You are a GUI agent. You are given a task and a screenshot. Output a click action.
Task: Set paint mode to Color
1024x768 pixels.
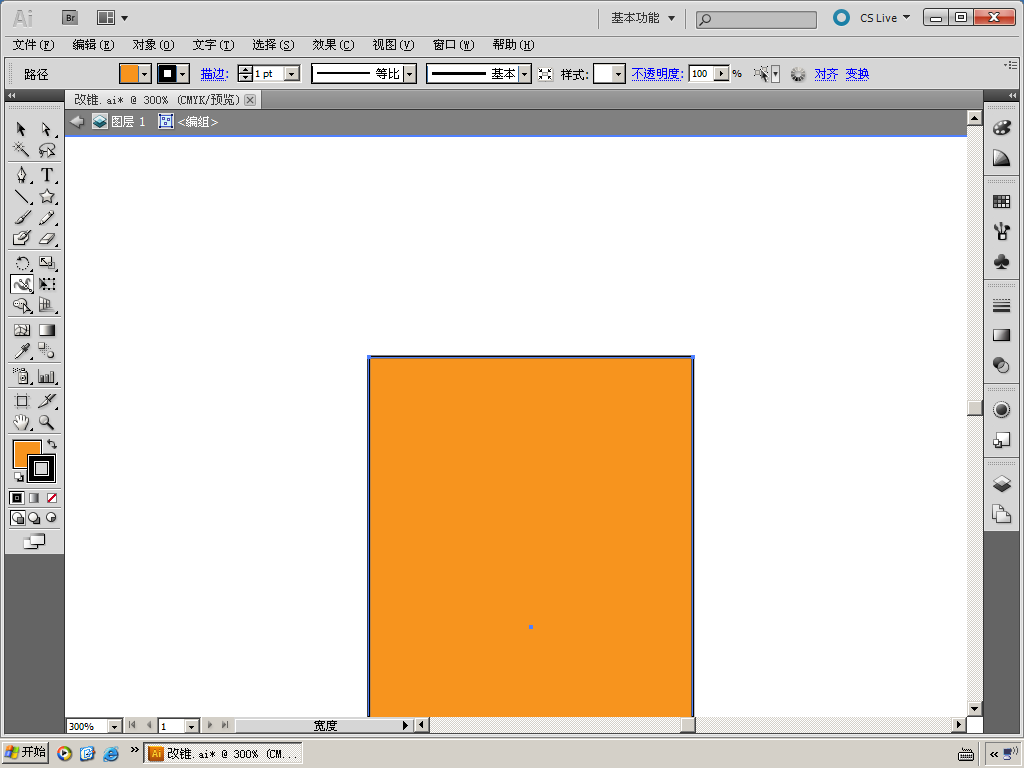pos(17,498)
